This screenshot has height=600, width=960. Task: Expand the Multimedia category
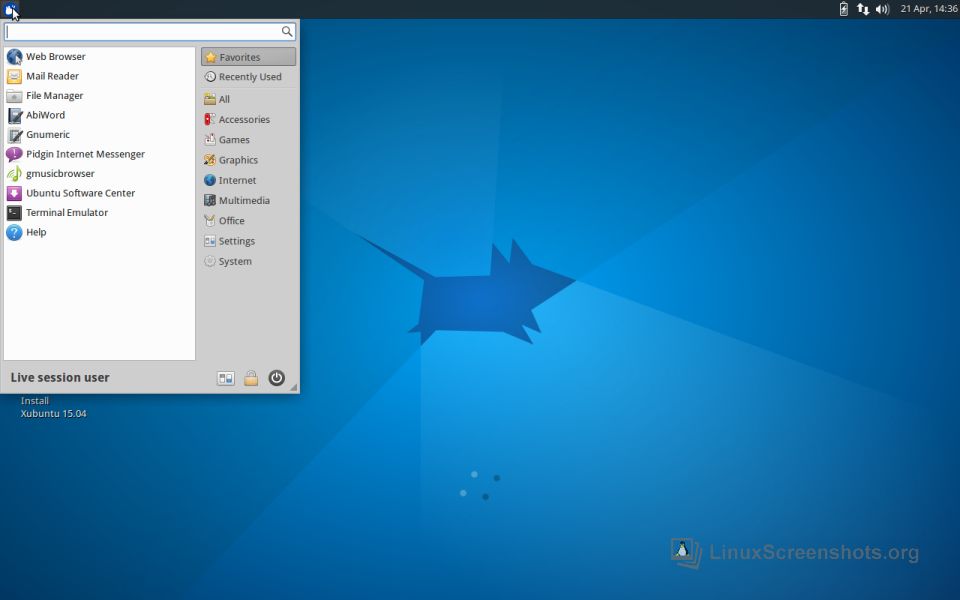(243, 201)
